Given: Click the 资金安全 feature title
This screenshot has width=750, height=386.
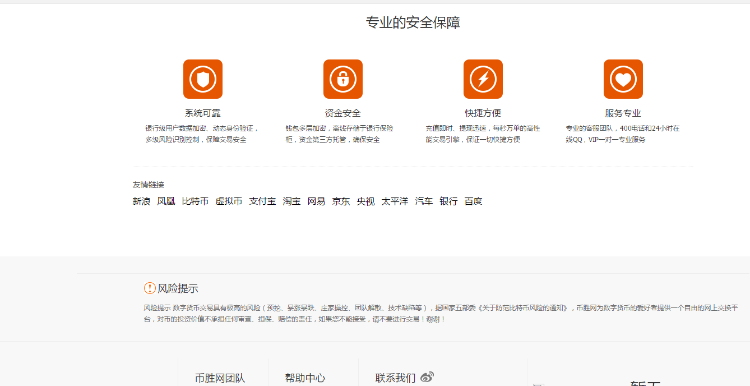Looking at the screenshot, I should click(x=343, y=113).
